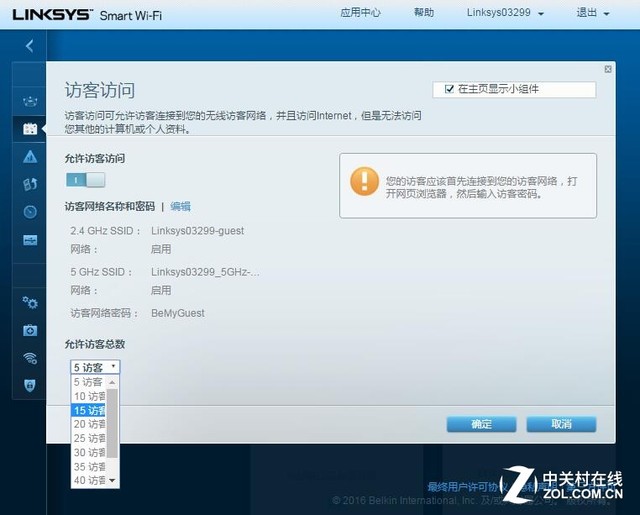Screen dimensions: 640x515
Task: Click dropdown list scroll-down arrow
Action: (x=112, y=480)
